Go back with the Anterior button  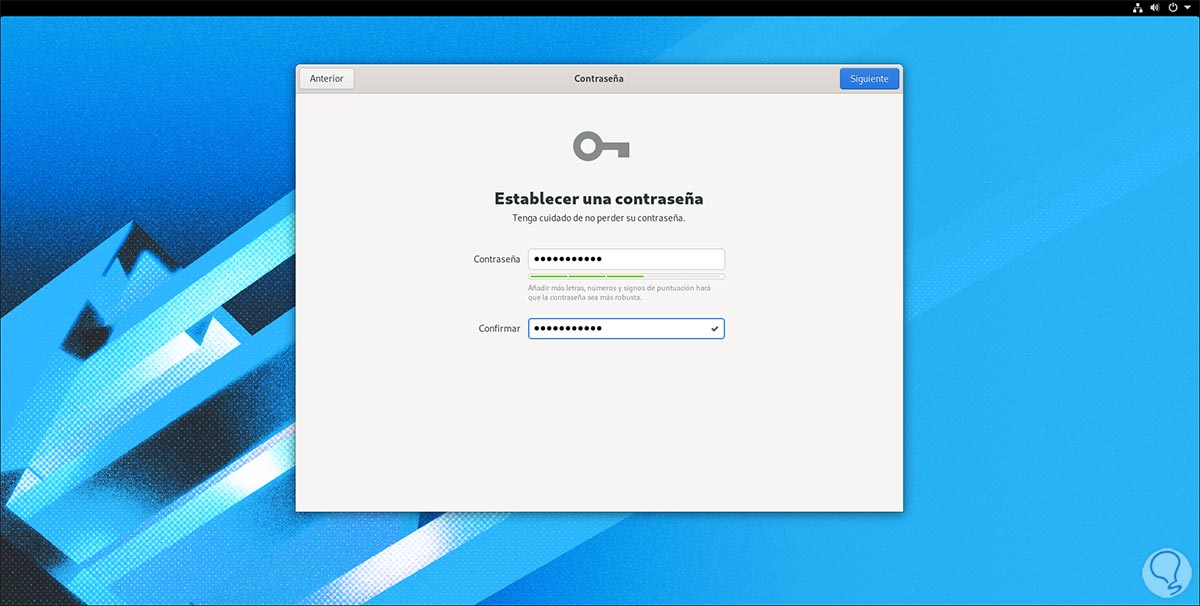[x=326, y=78]
